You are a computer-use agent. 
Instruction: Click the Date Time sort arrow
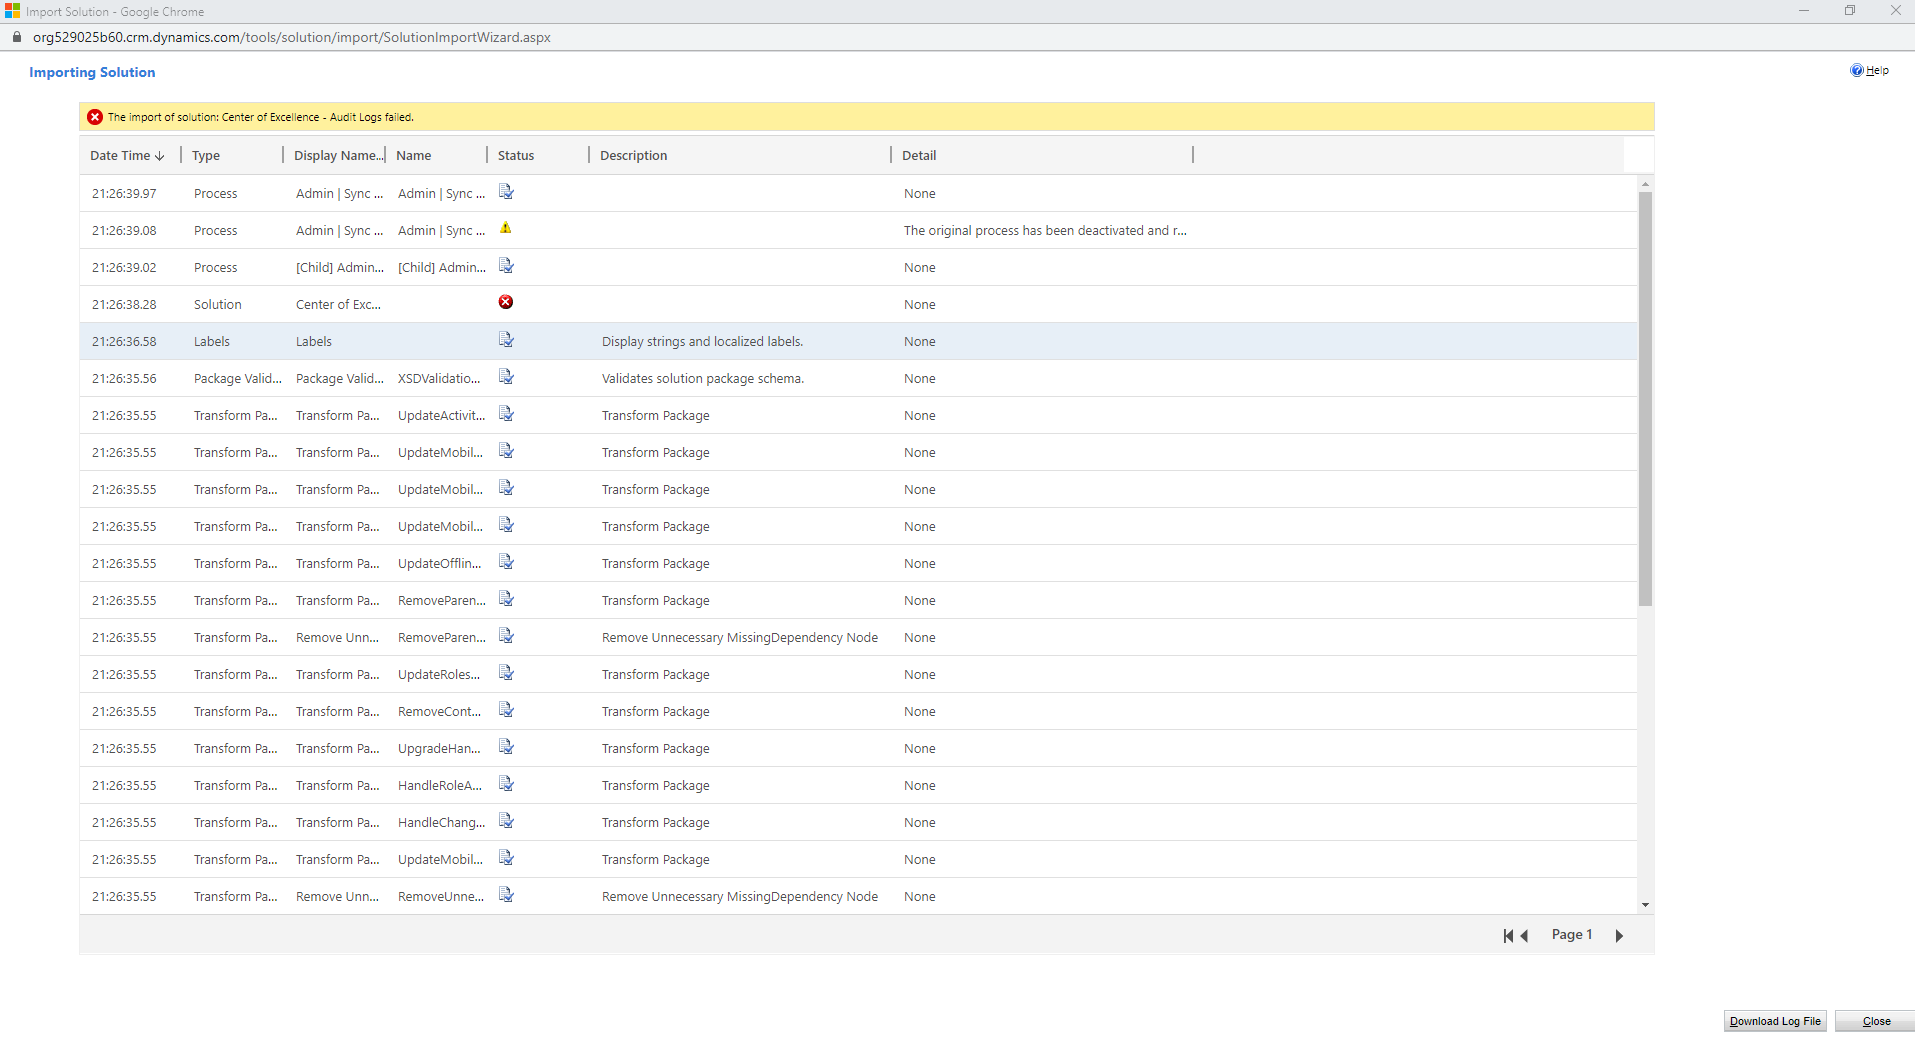point(159,155)
